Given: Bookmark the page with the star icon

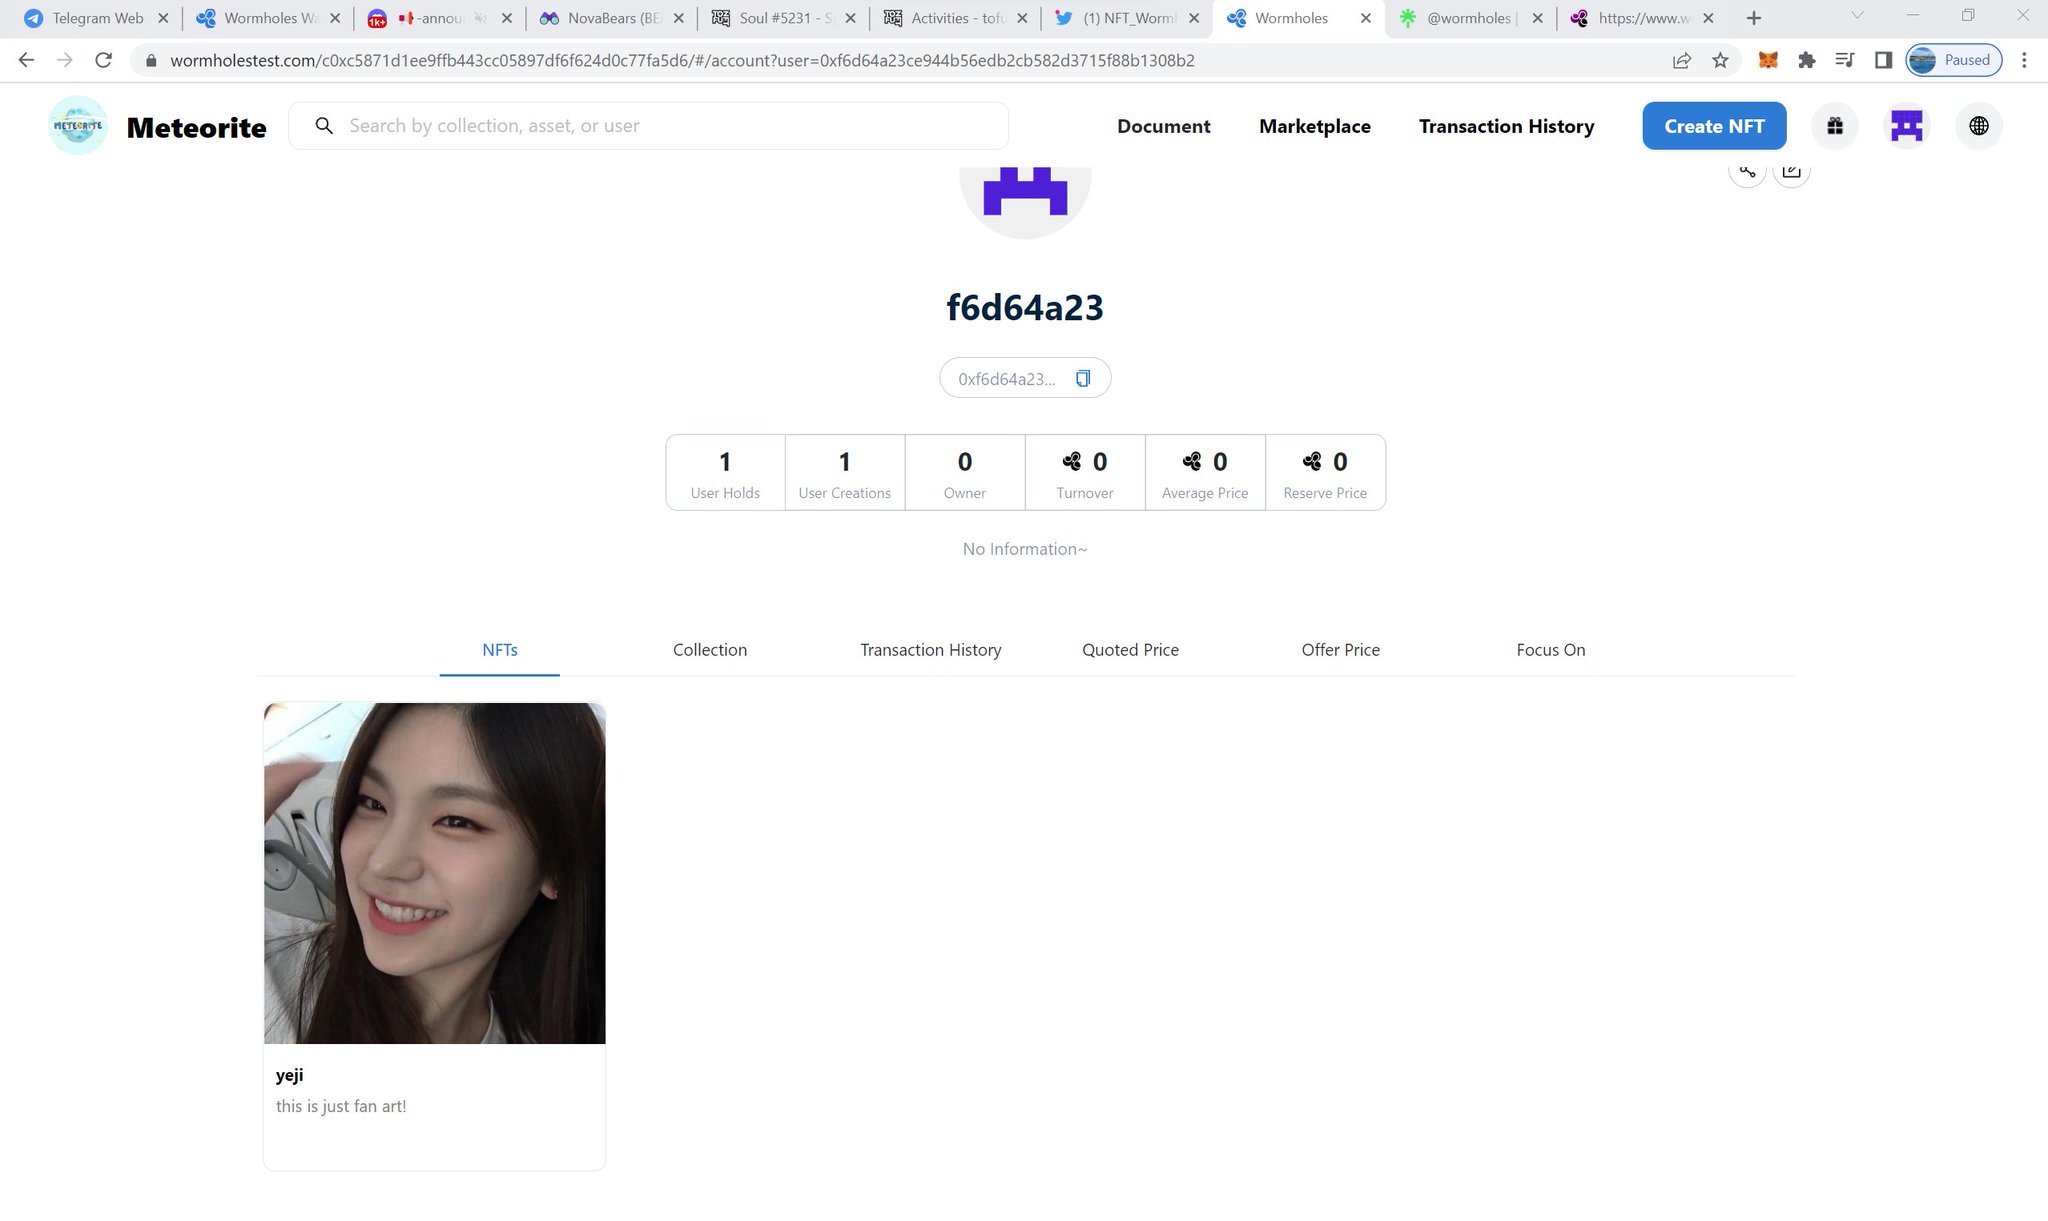Looking at the screenshot, I should [1720, 60].
